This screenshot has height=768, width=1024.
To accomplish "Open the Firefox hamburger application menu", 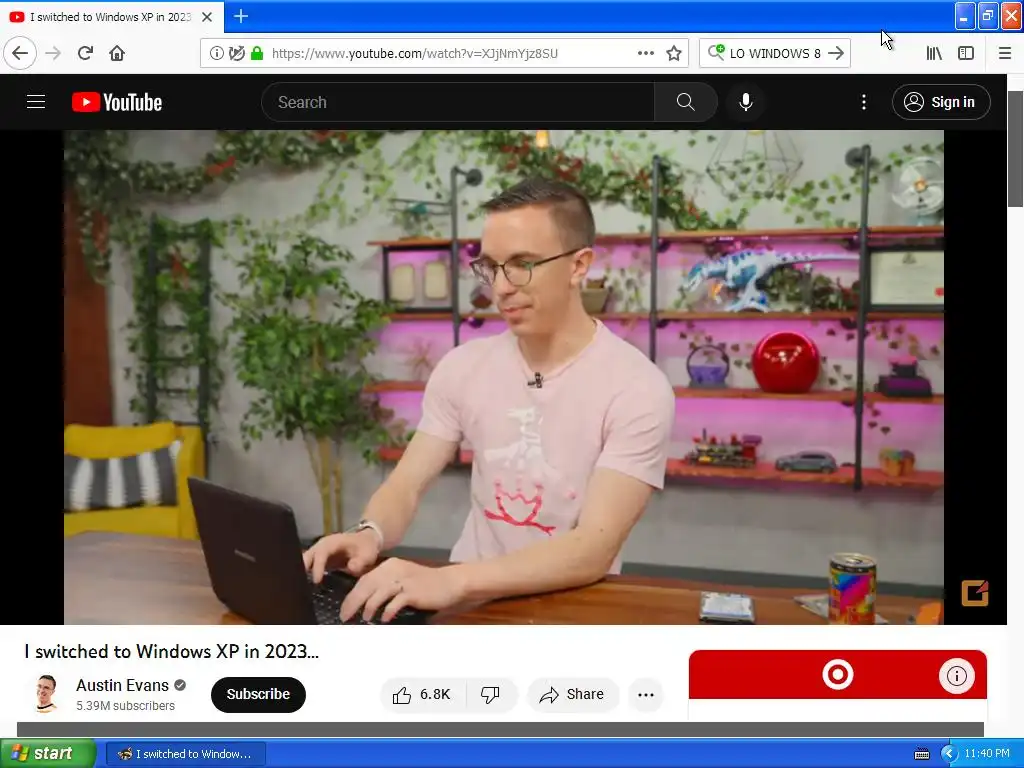I will (x=1004, y=53).
